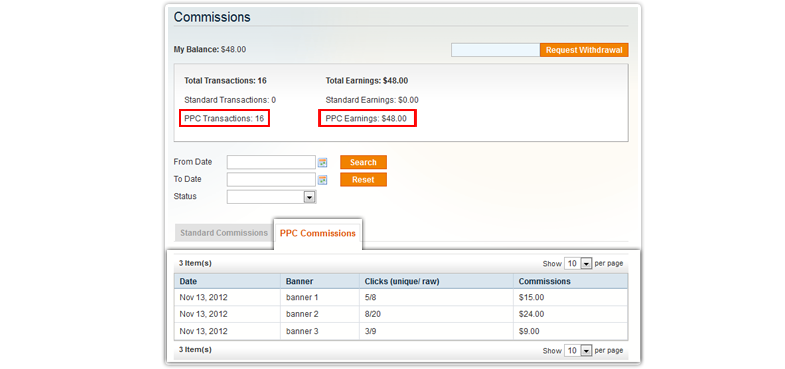Focus the withdrawal amount input field
The width and height of the screenshot is (785, 369).
496,50
